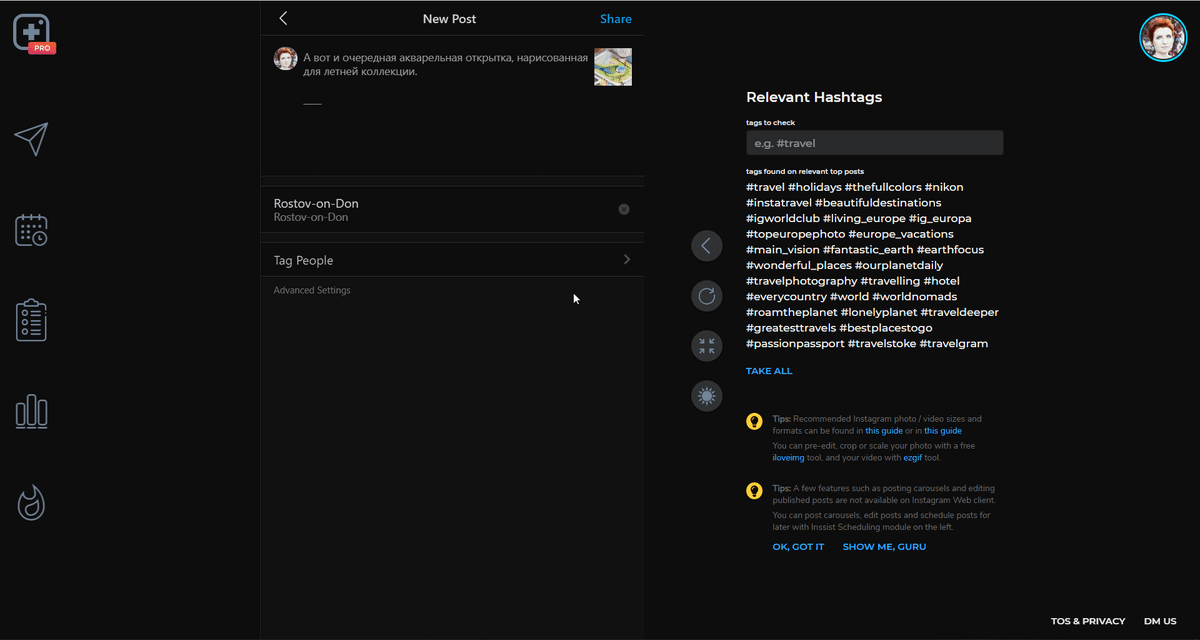
Task: Expand Tag People chevron
Action: pos(627,259)
